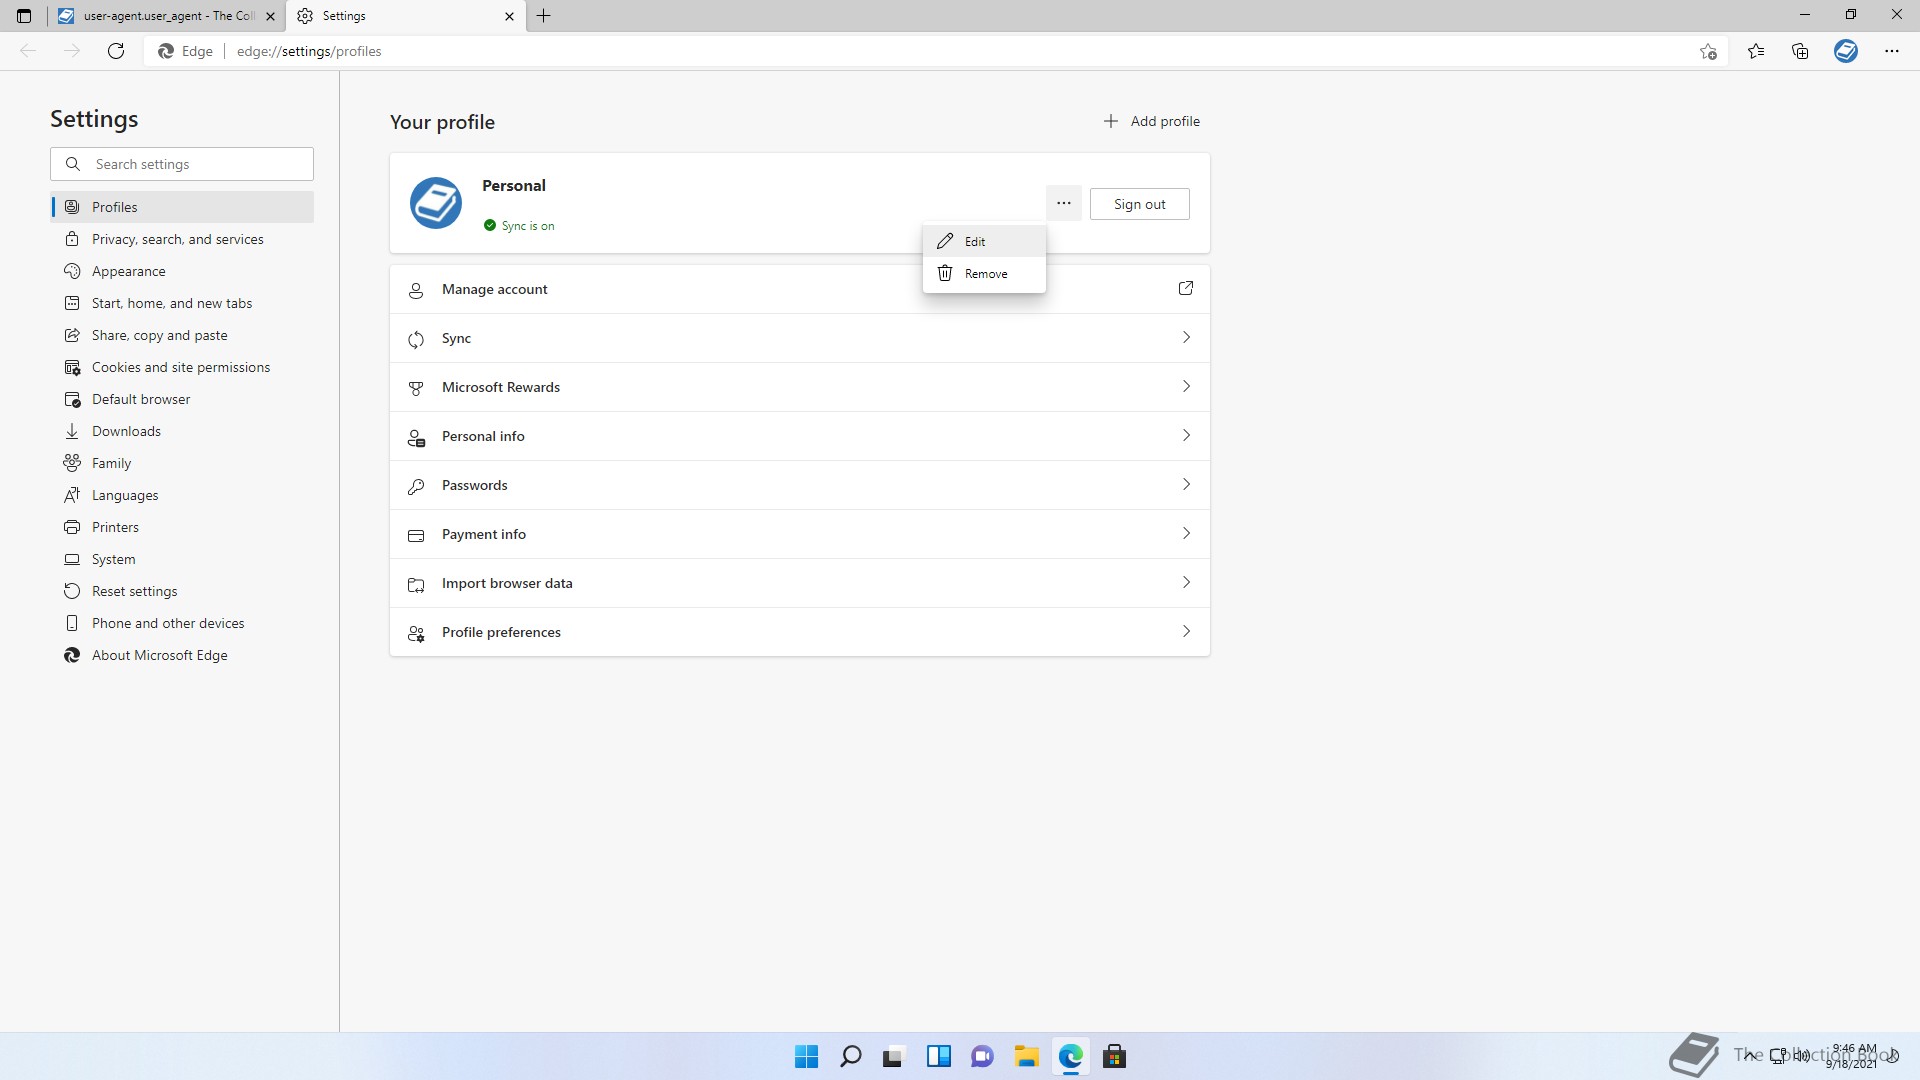Click the three-dot profile options button

tap(1064, 203)
